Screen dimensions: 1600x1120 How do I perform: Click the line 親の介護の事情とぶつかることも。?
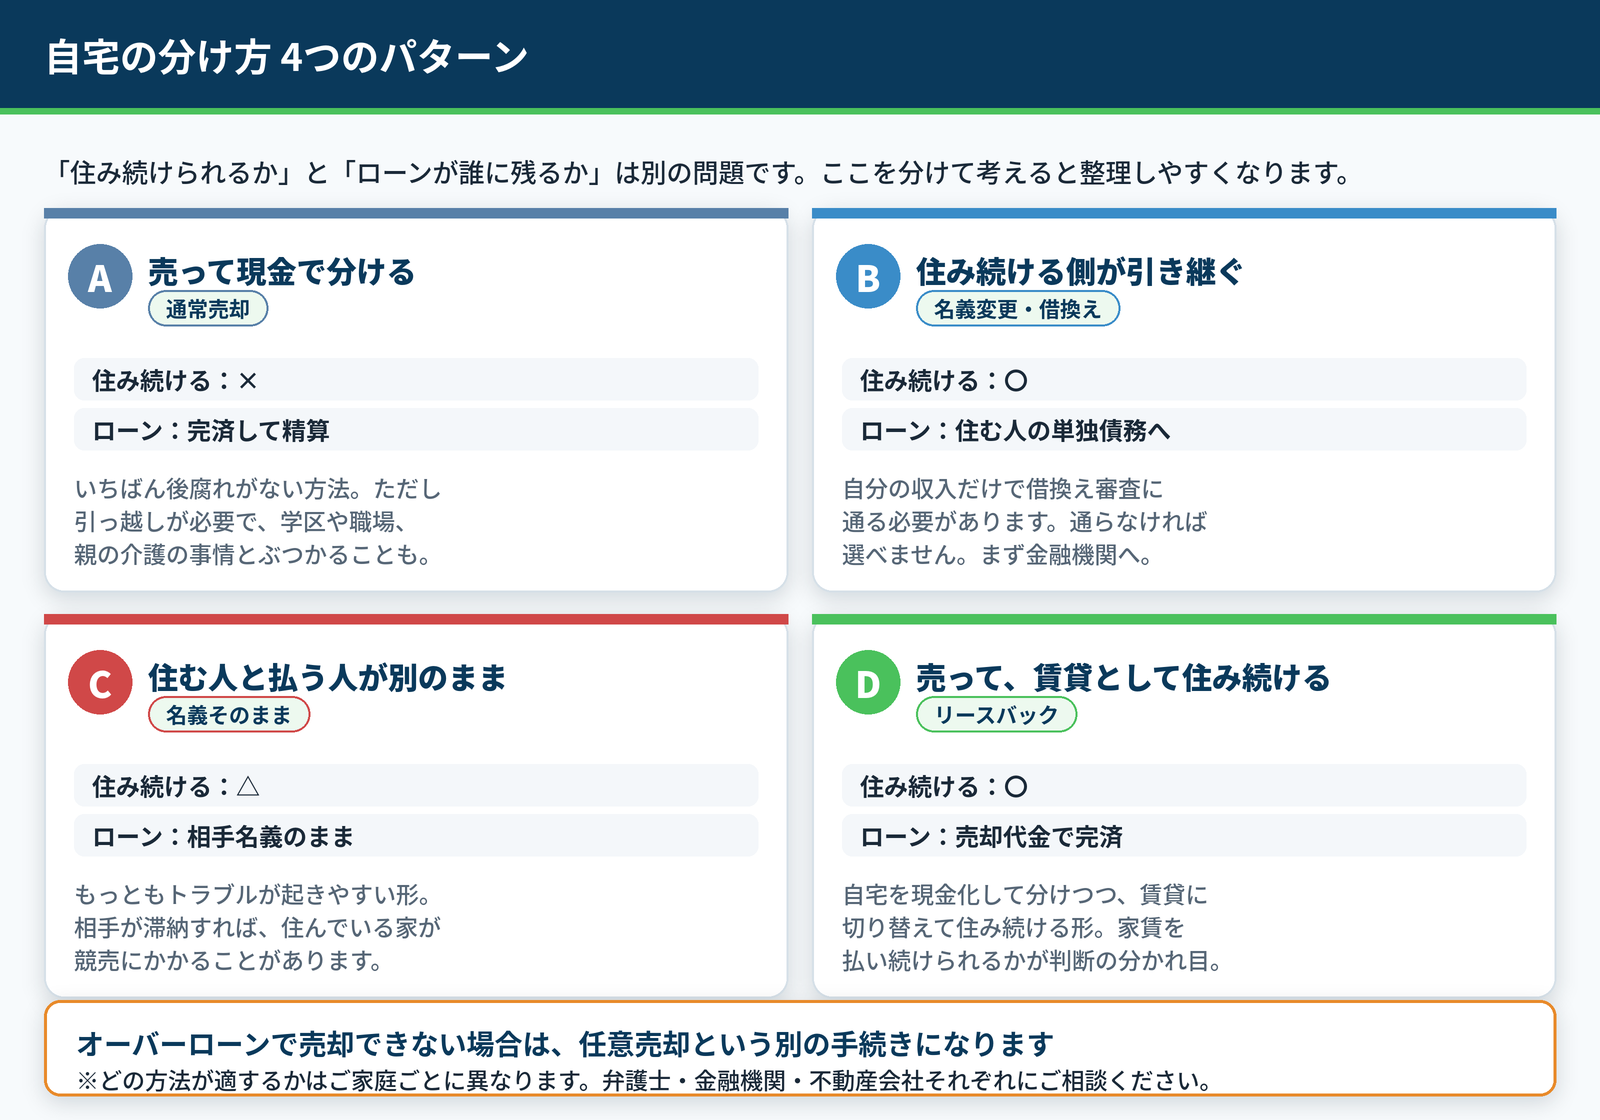click(x=254, y=555)
